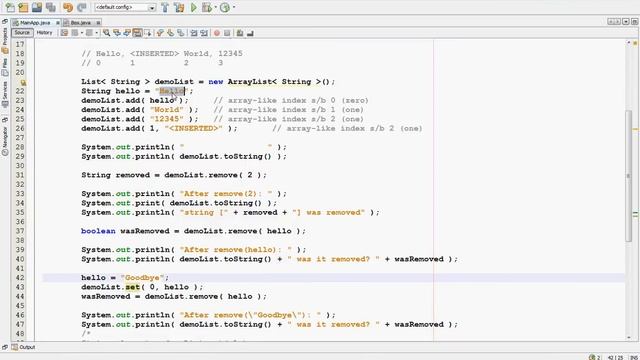This screenshot has width=640, height=360.
Task: Click the INS insert mode indicator
Action: click(x=634, y=358)
